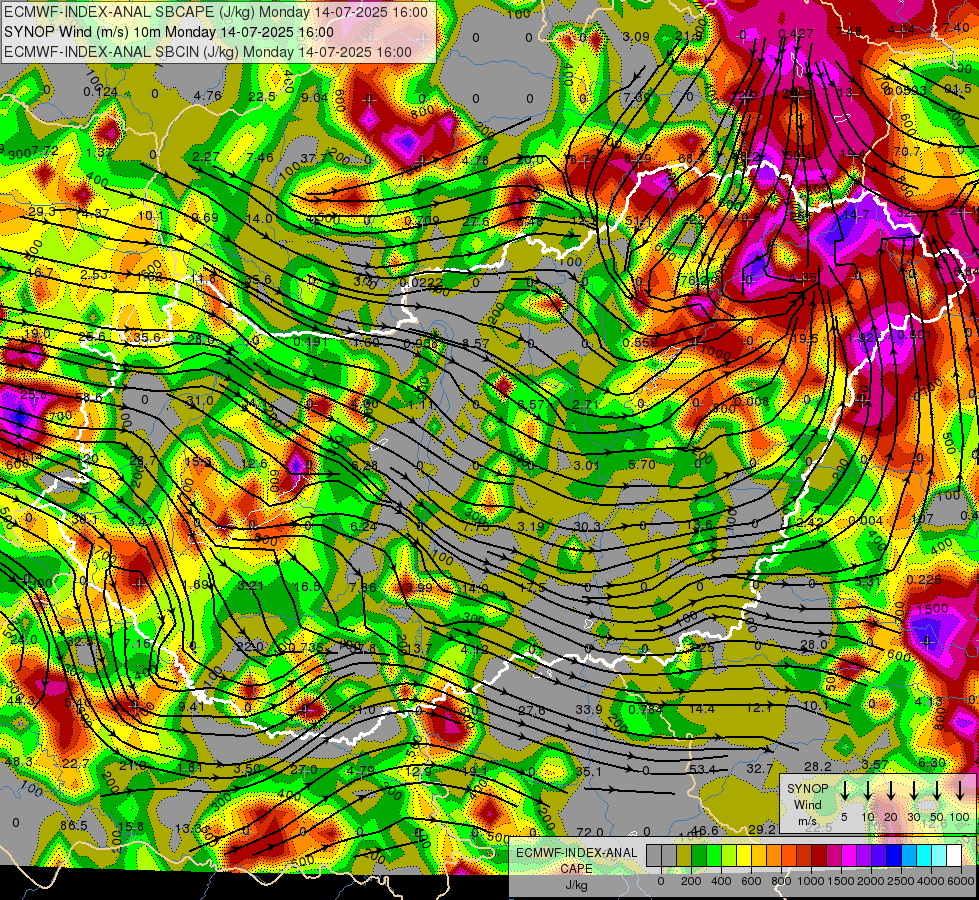Click the '2000' tick label in the CAPE legend
Image resolution: width=979 pixels, height=900 pixels.
[x=871, y=881]
